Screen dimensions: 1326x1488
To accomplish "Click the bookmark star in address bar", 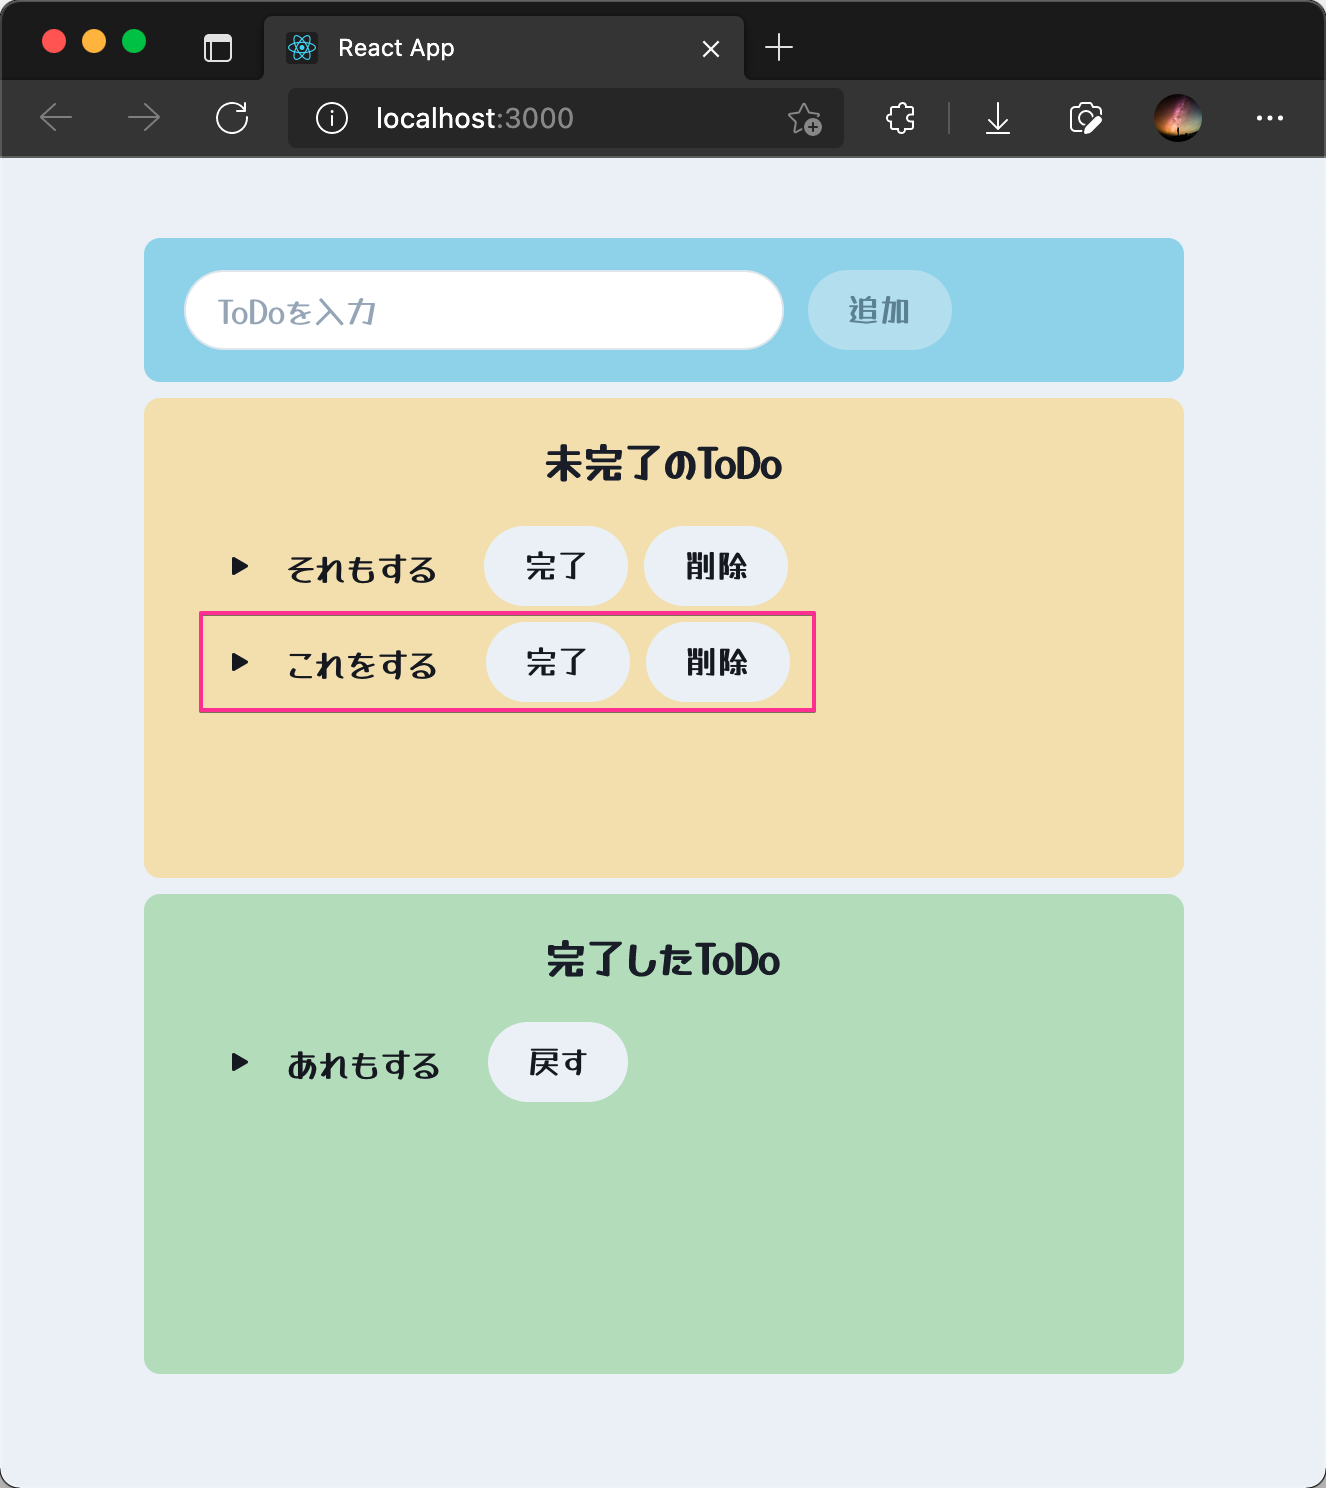I will [806, 120].
